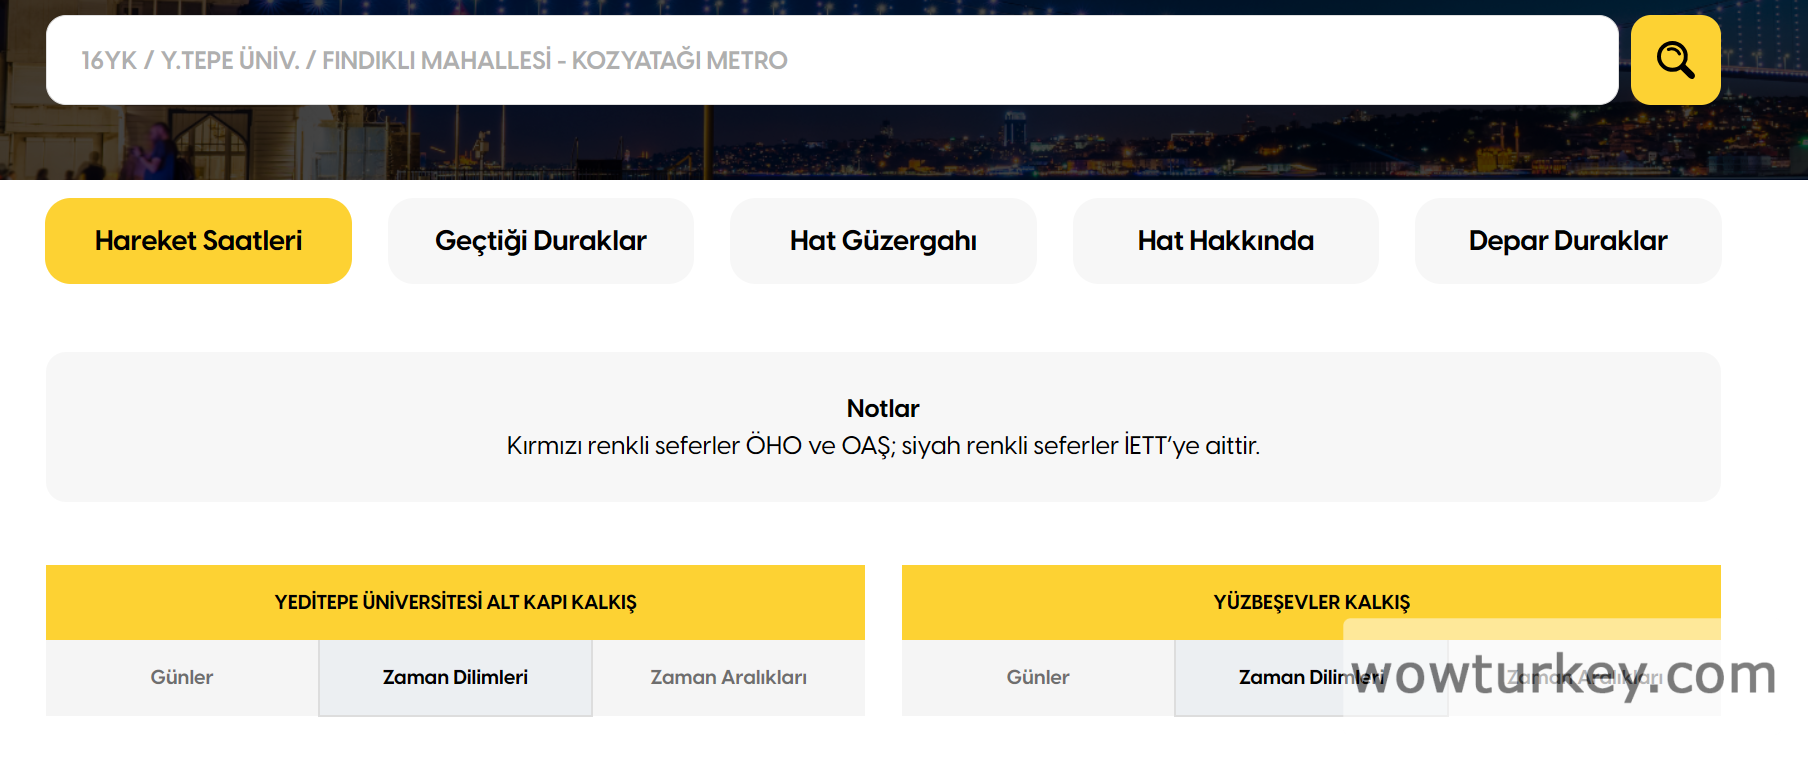The height and width of the screenshot is (762, 1808).
Task: Select Günler under Yeditepe Üniversitesi departures
Action: [182, 677]
